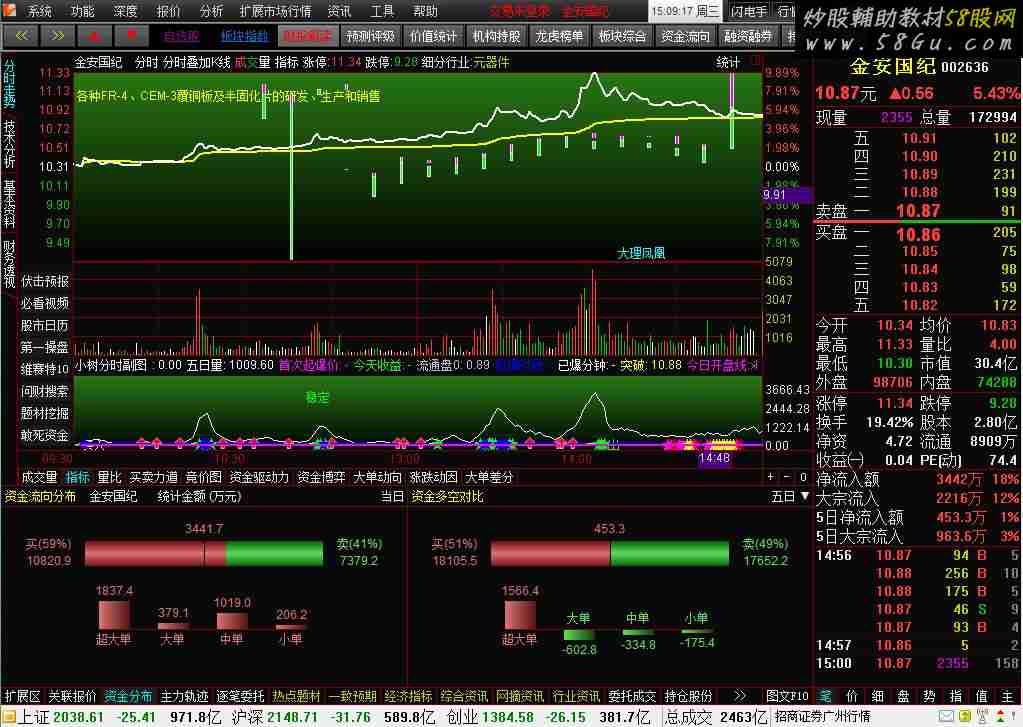1023x727 pixels.
Task: Open the 逐笔委托 bottom tab
Action: pos(240,696)
